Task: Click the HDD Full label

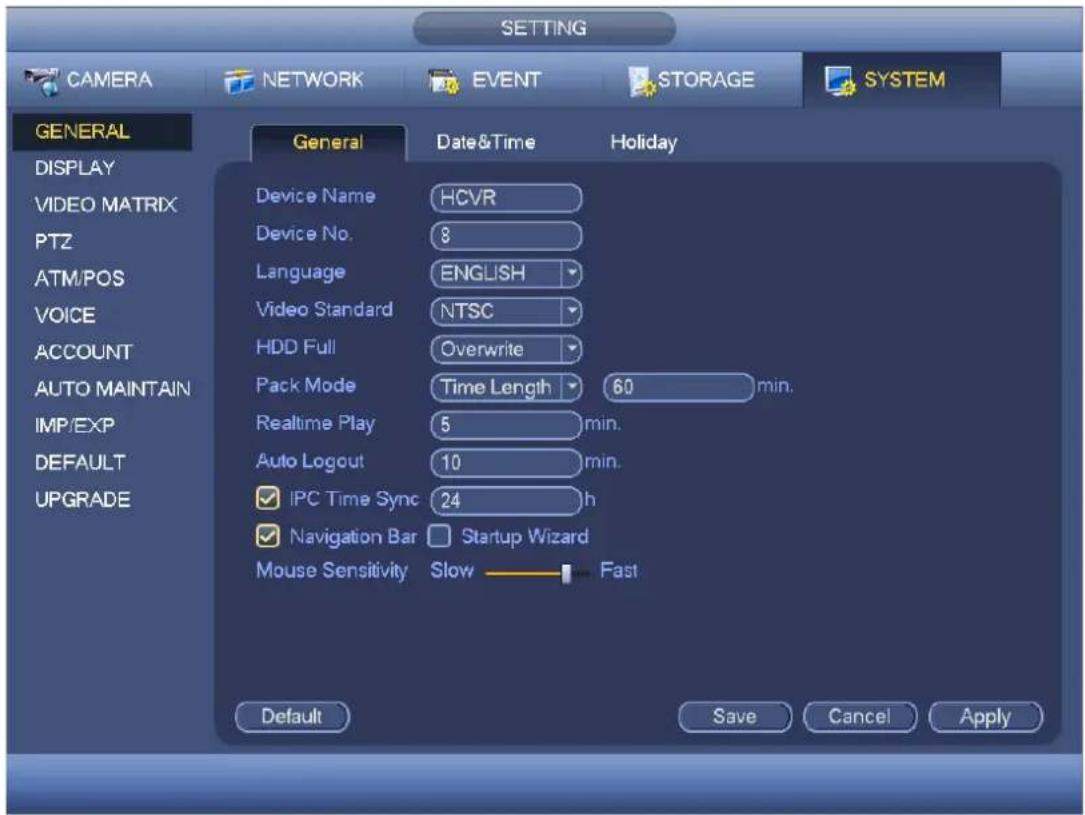Action: pyautogui.click(x=295, y=347)
